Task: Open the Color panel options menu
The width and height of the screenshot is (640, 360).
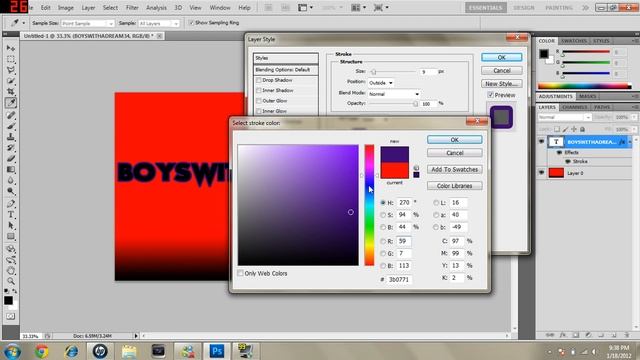Action: 635,41
